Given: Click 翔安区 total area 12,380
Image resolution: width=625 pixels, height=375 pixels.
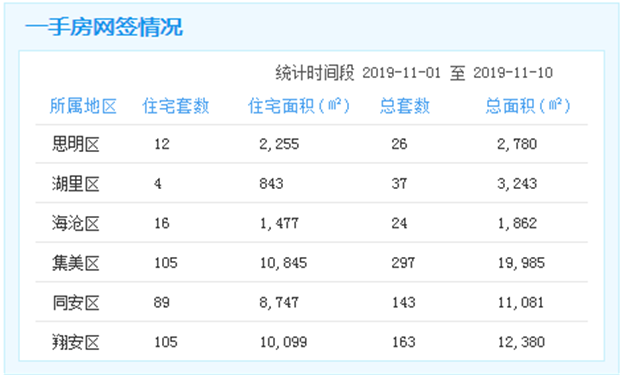Looking at the screenshot, I should pyautogui.click(x=521, y=342).
